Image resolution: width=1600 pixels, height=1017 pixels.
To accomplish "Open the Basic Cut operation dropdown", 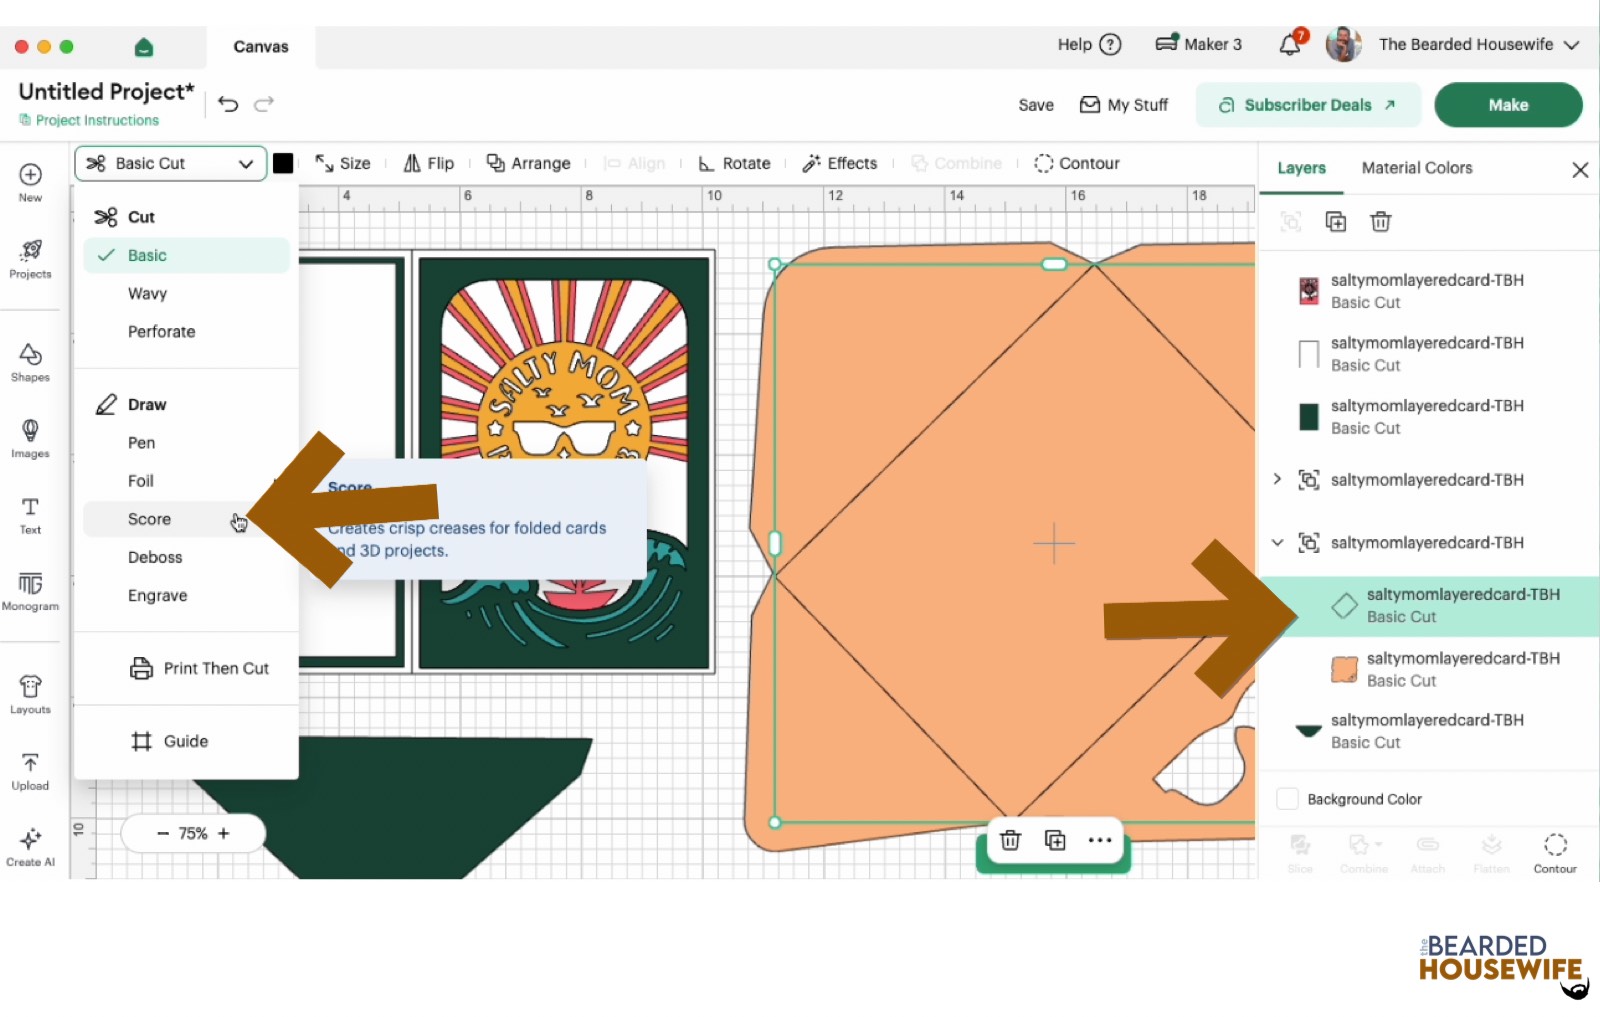I will [170, 163].
